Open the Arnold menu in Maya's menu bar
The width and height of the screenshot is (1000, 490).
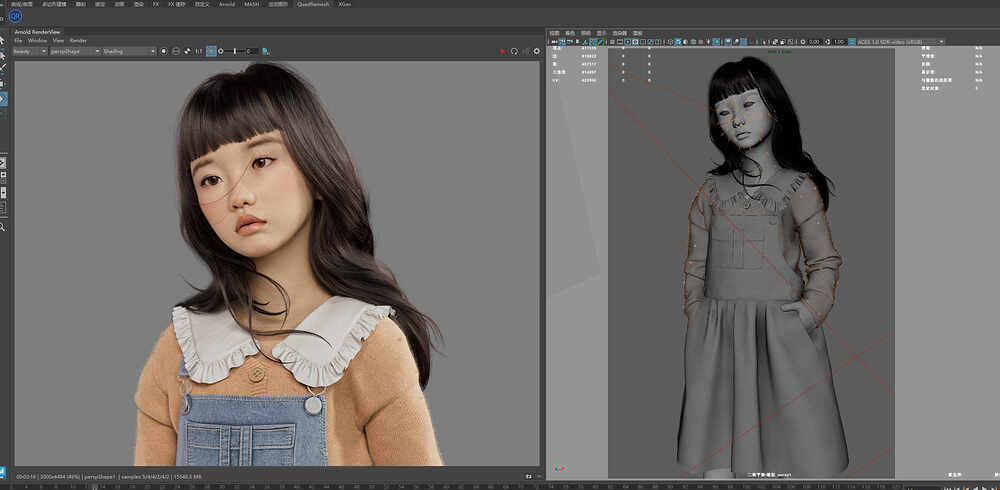[226, 4]
